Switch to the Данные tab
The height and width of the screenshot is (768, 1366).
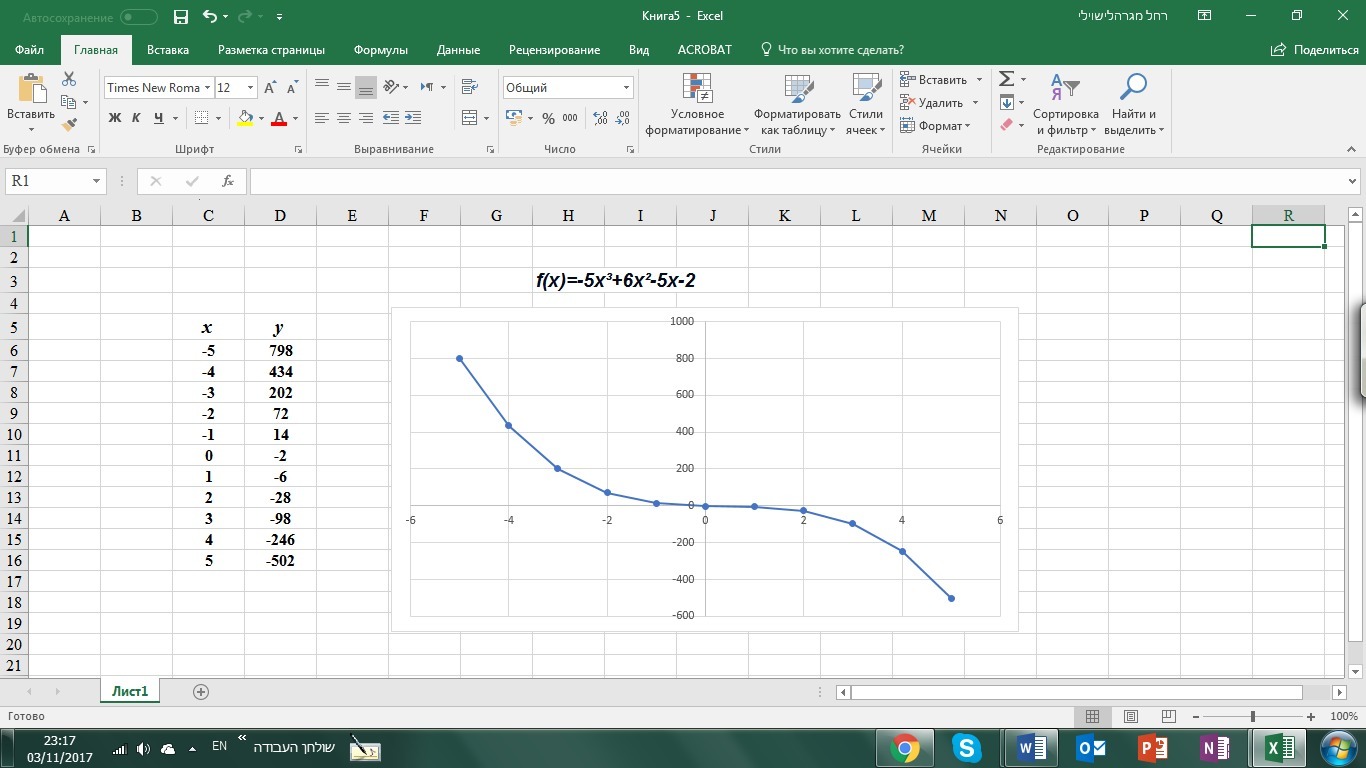tap(458, 50)
